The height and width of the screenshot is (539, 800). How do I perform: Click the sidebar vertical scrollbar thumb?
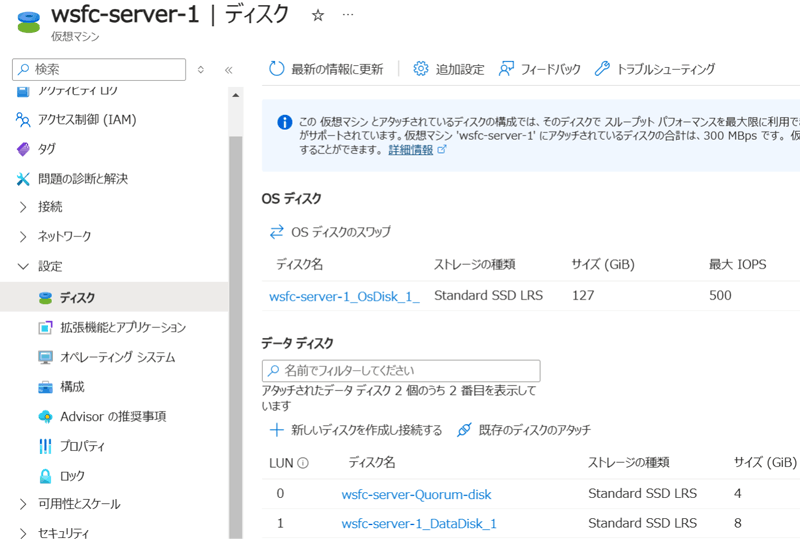pos(235,337)
